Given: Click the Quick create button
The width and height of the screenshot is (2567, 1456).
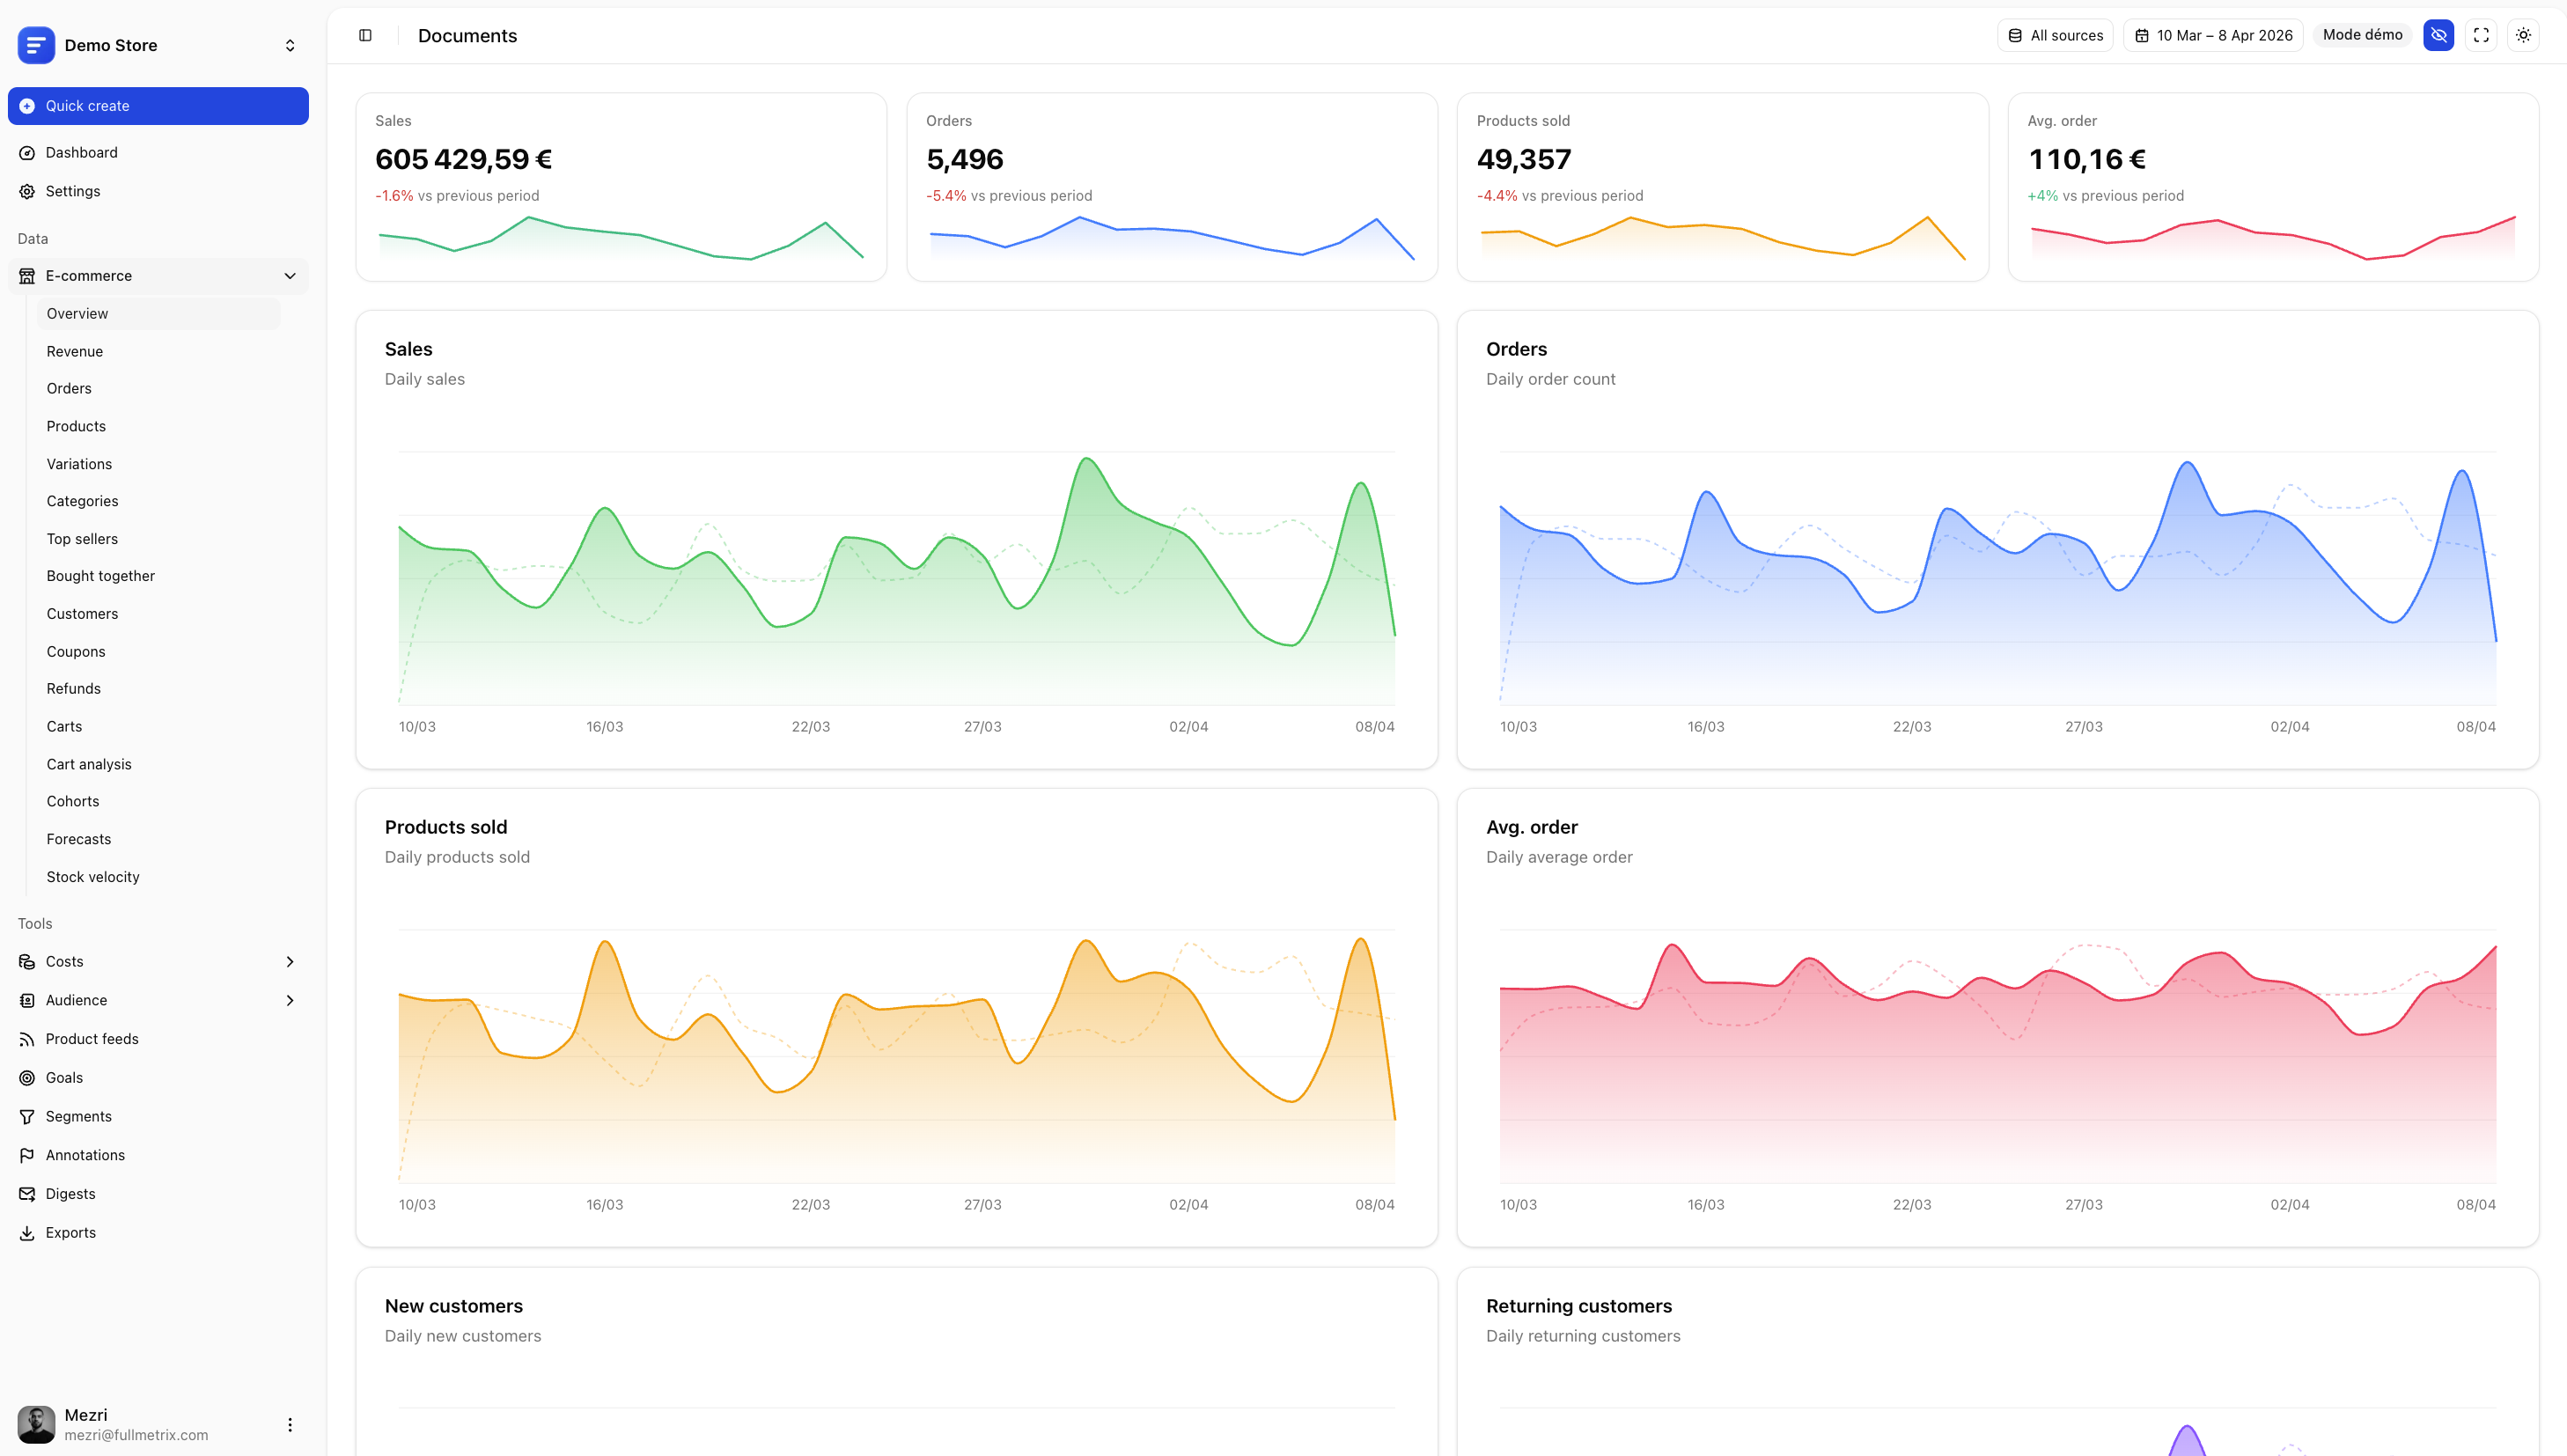Looking at the screenshot, I should point(158,105).
